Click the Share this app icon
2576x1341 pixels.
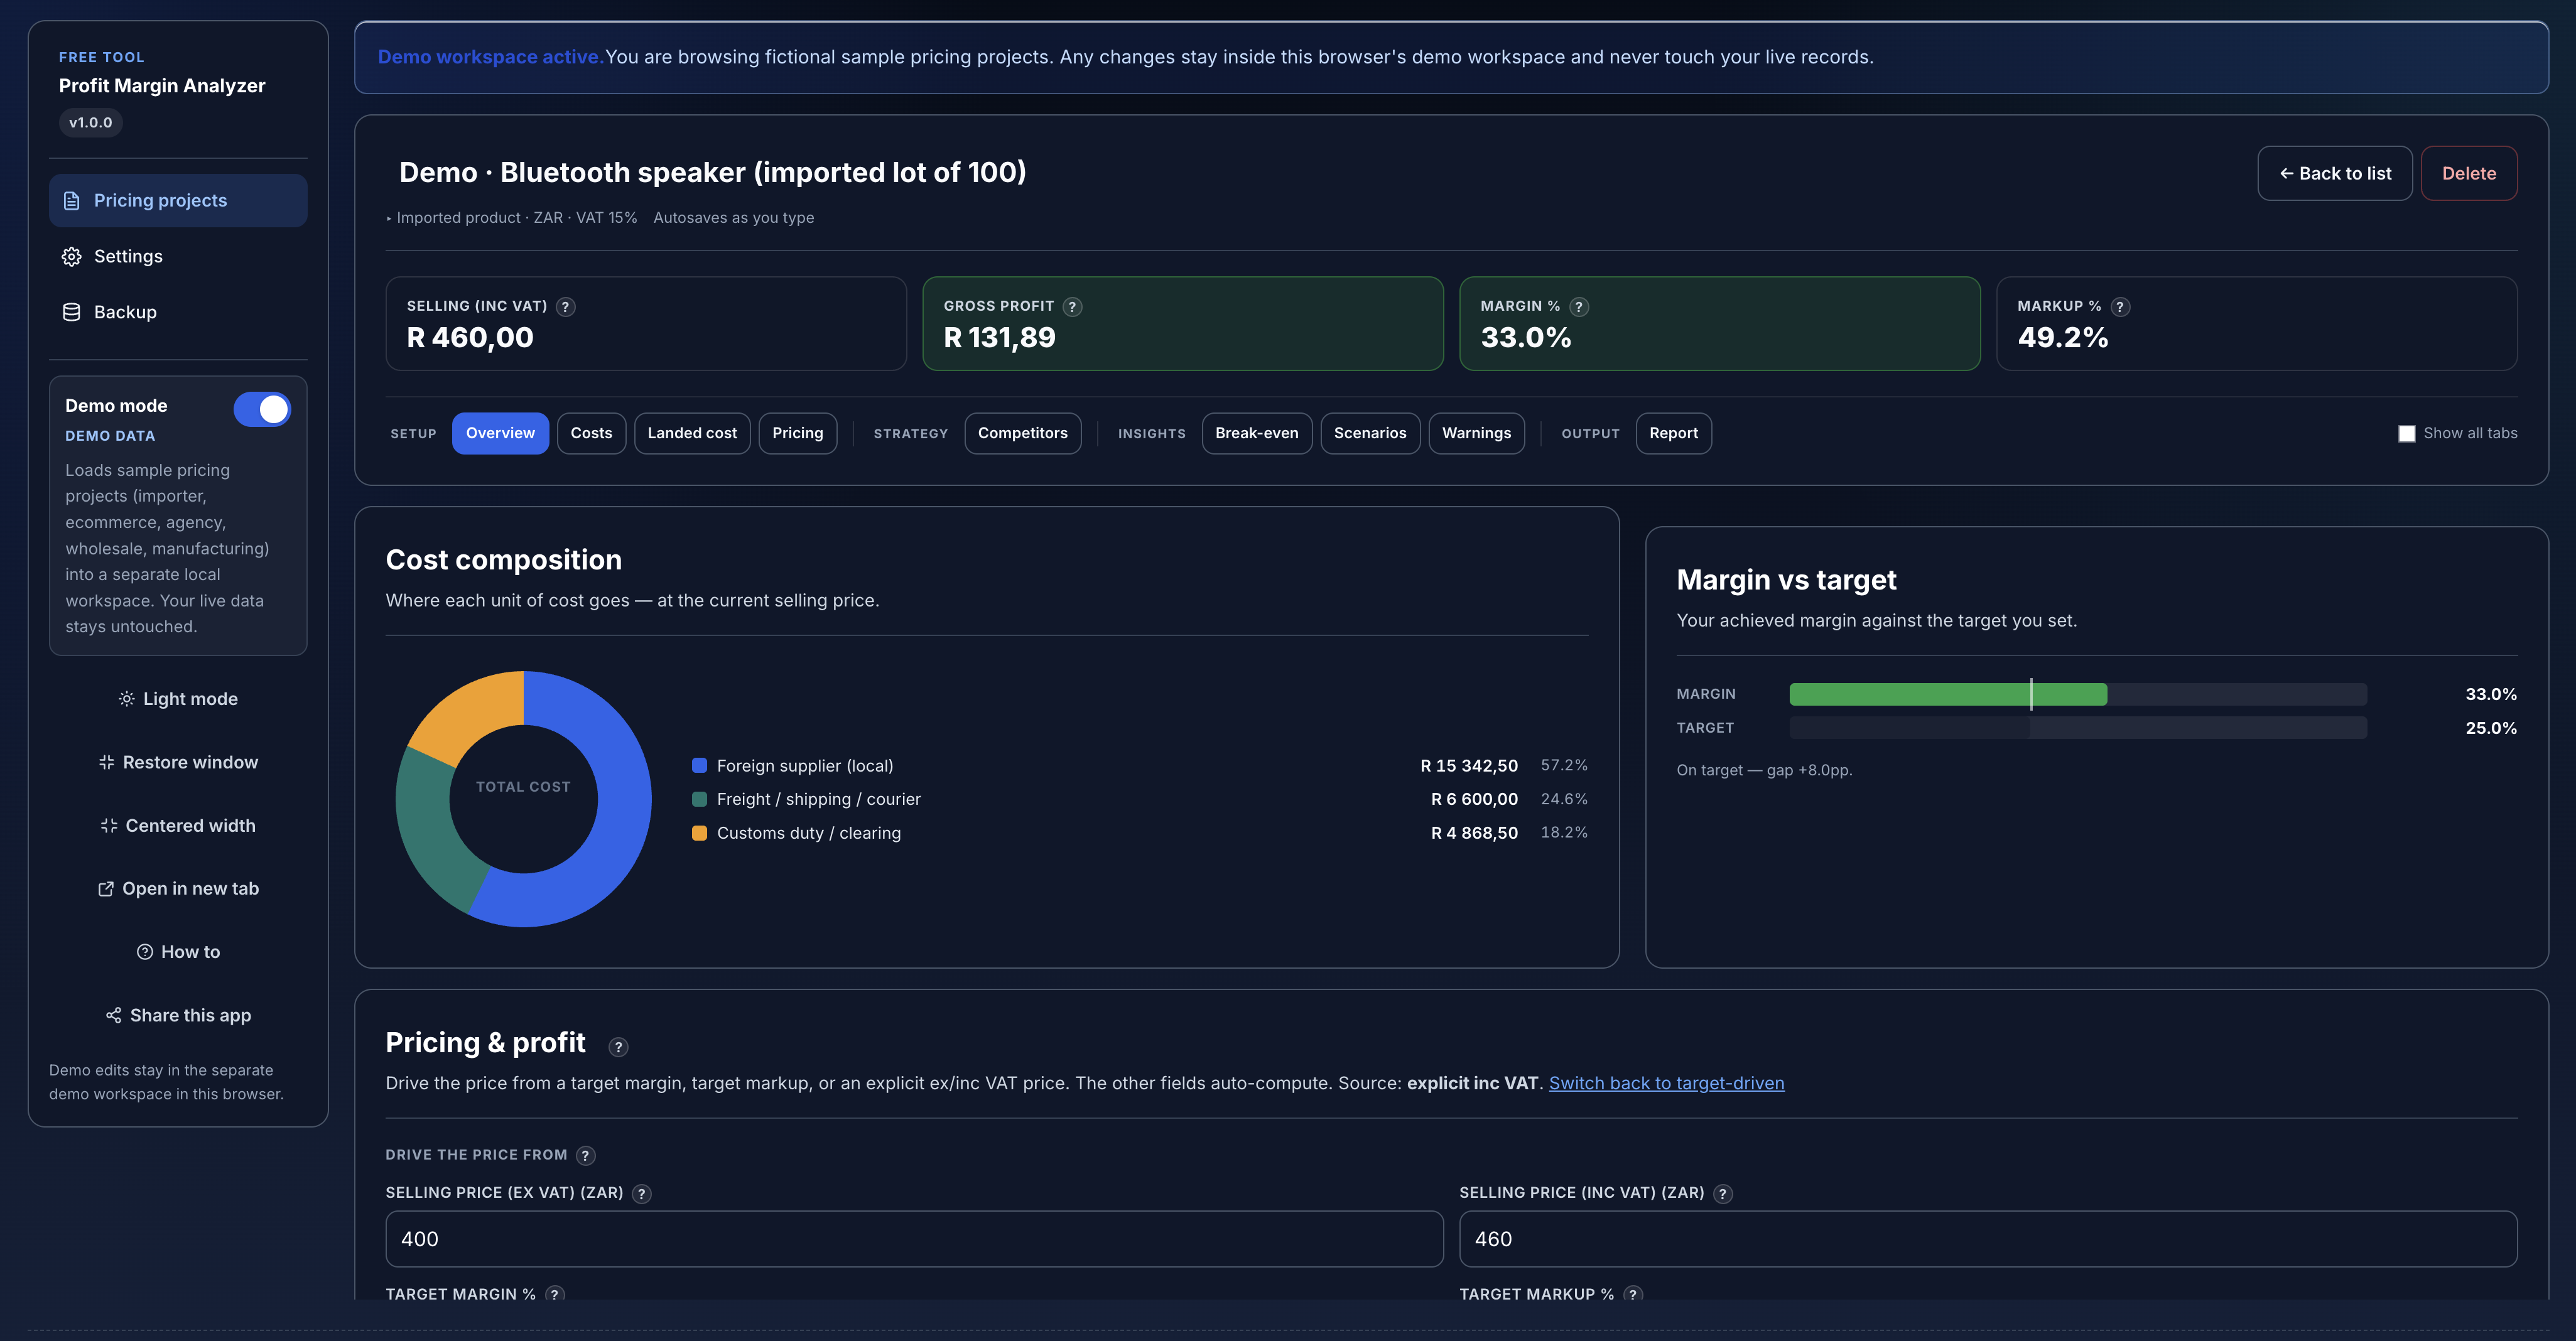click(x=114, y=1015)
